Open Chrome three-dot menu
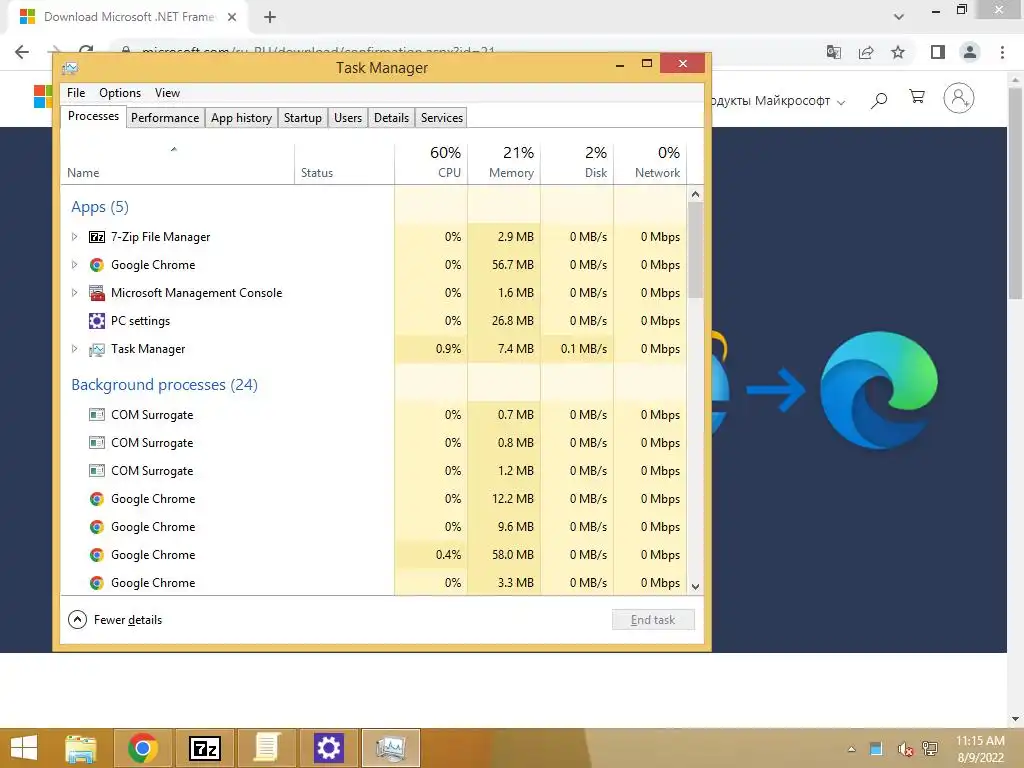 (1002, 52)
